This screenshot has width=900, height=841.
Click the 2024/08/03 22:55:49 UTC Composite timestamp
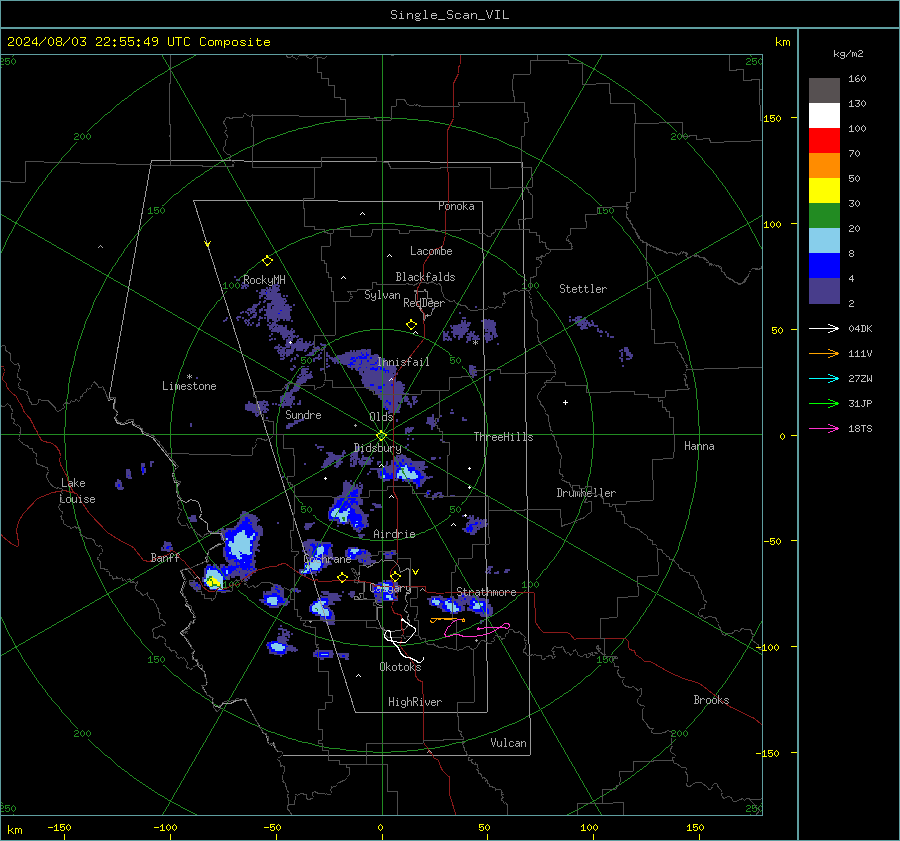pyautogui.click(x=138, y=42)
